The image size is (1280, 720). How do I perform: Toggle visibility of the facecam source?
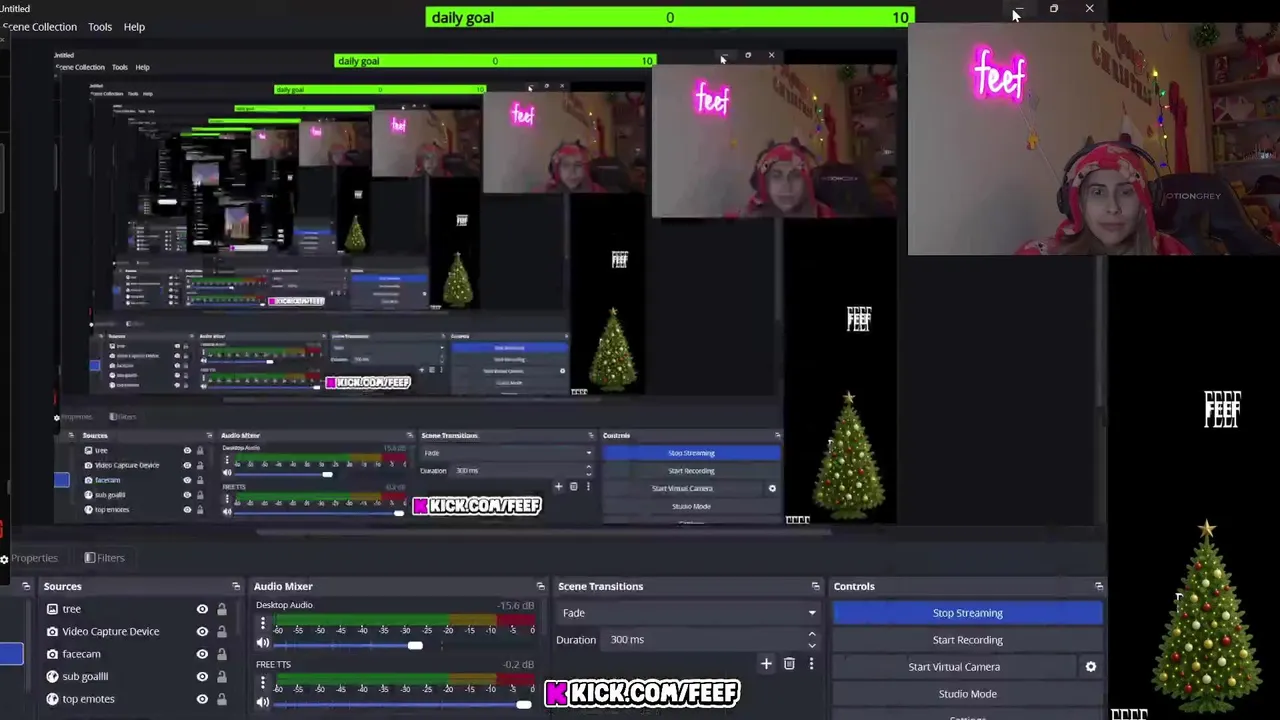(x=202, y=654)
